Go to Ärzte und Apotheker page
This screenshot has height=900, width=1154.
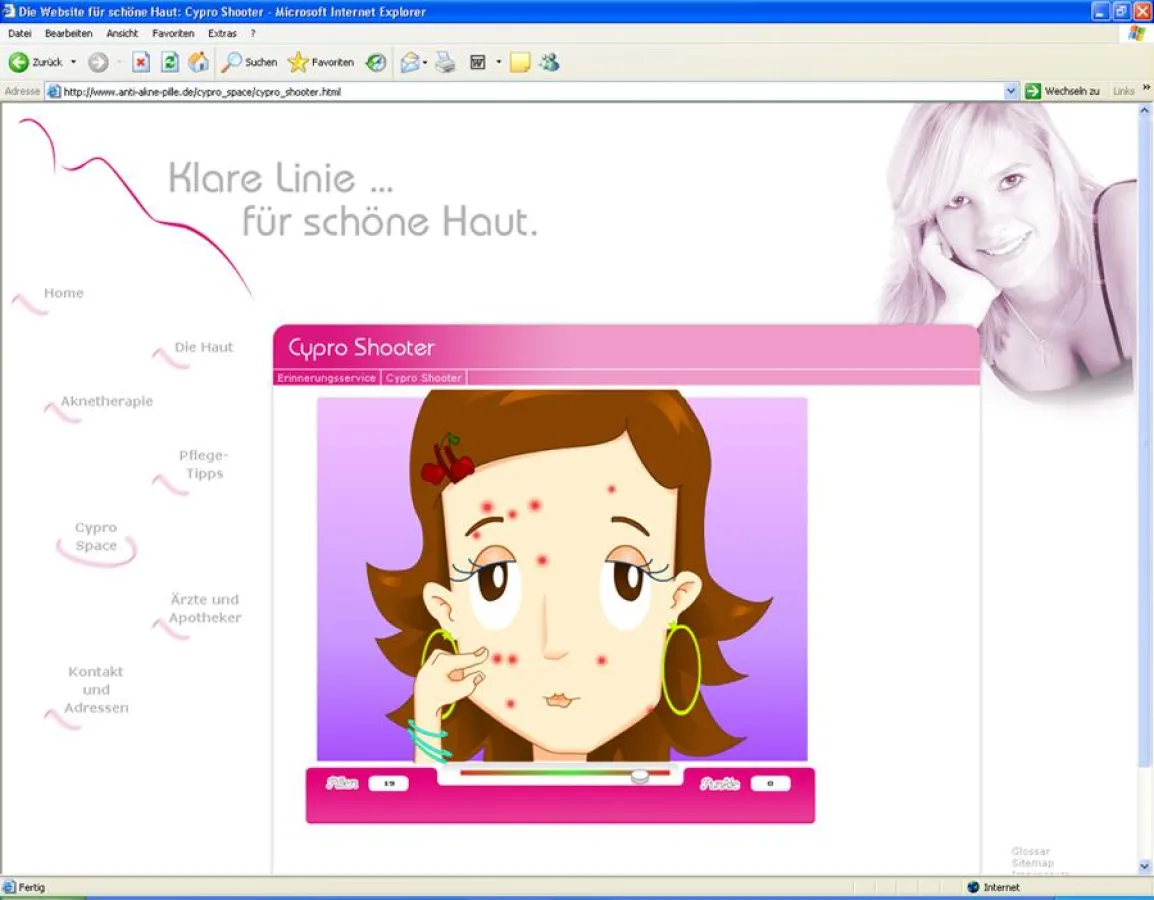(x=205, y=608)
